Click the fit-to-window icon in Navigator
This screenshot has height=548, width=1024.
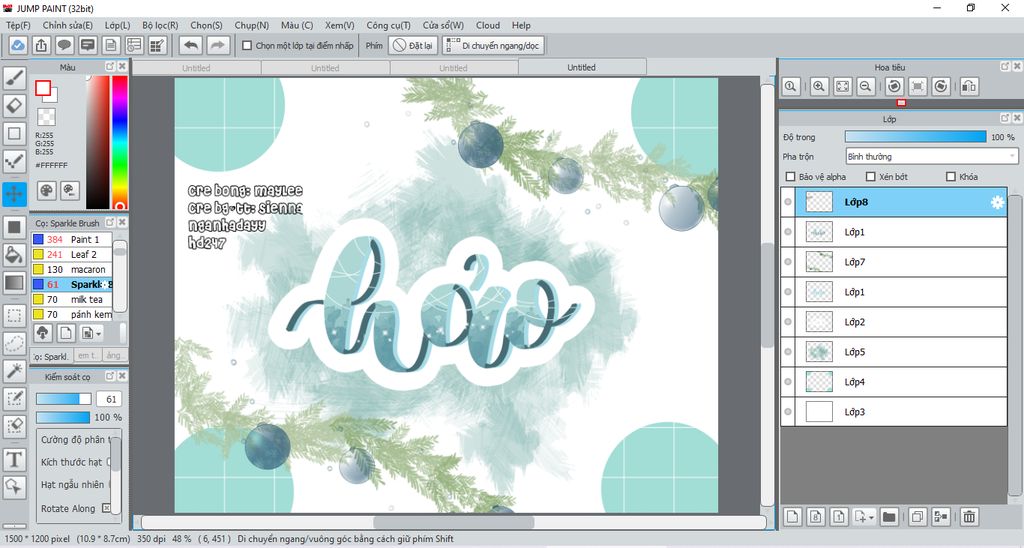tap(842, 86)
